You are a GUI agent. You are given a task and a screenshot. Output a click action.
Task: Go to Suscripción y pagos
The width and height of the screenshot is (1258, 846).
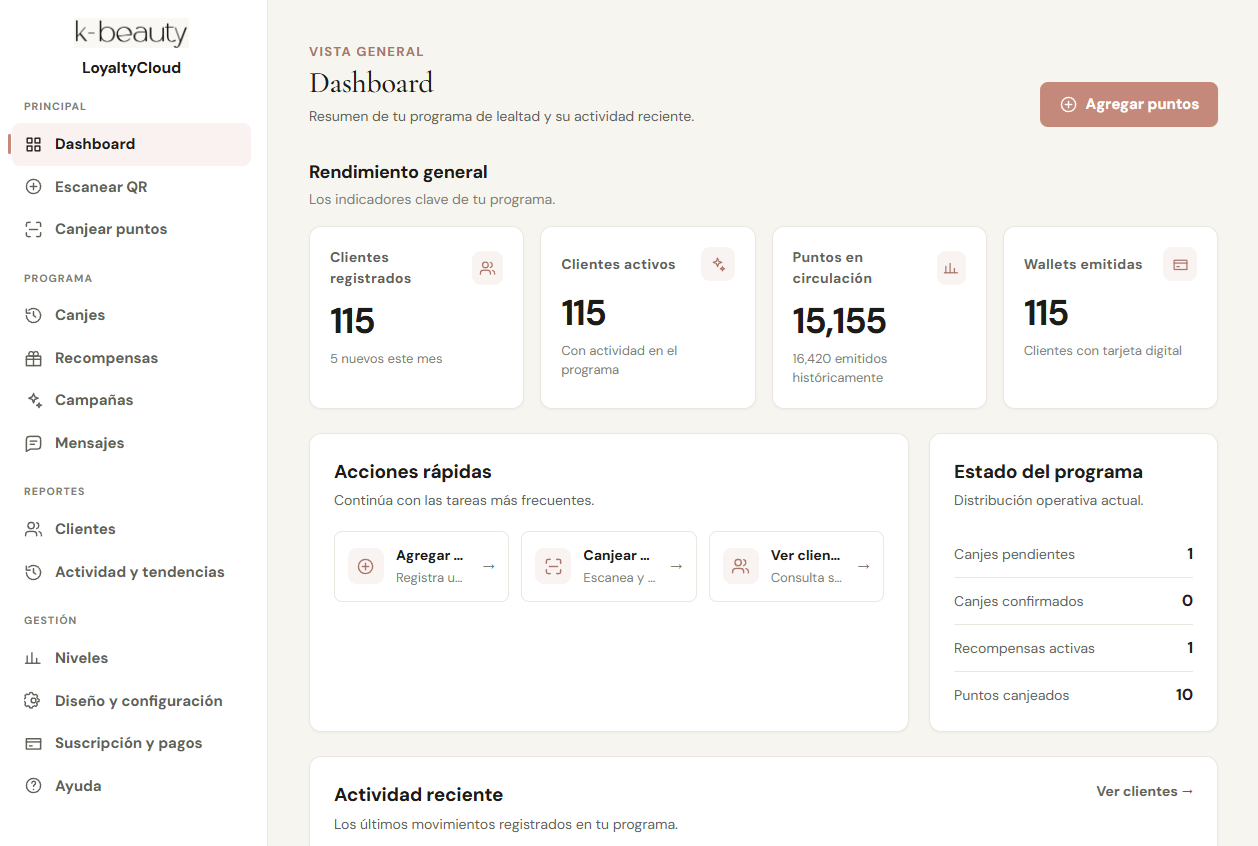[x=130, y=743]
